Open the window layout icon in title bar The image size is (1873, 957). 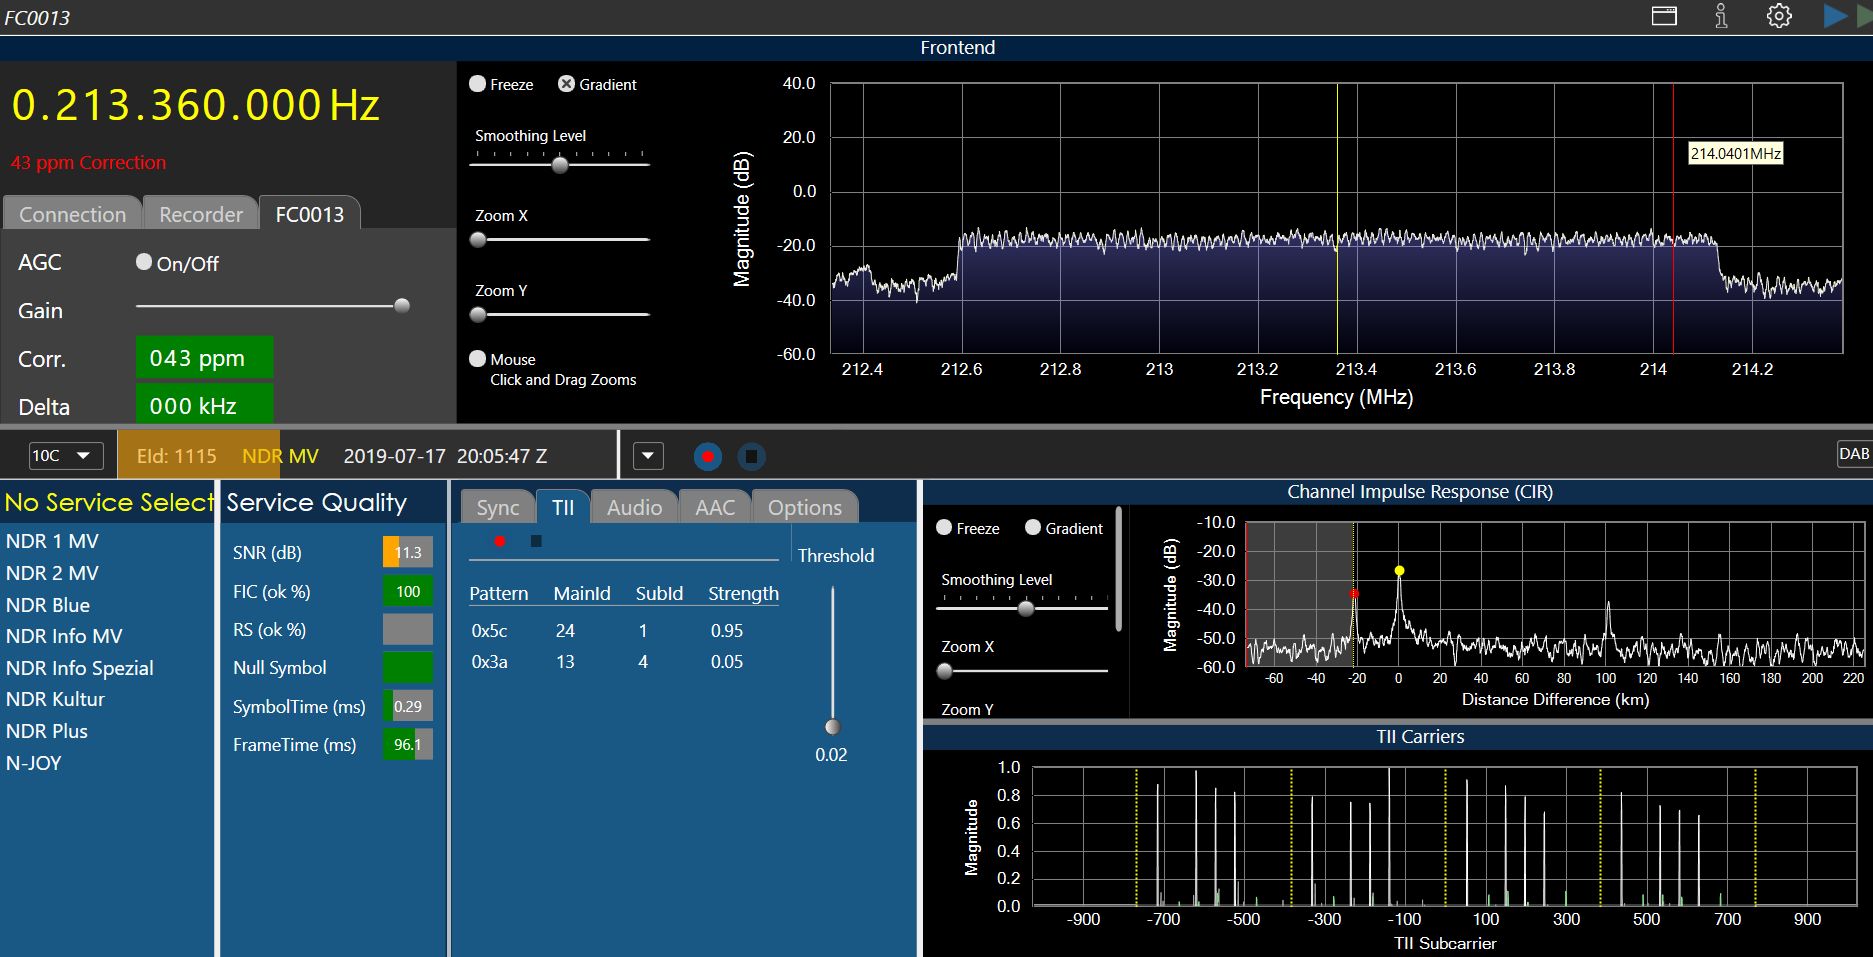(1664, 16)
